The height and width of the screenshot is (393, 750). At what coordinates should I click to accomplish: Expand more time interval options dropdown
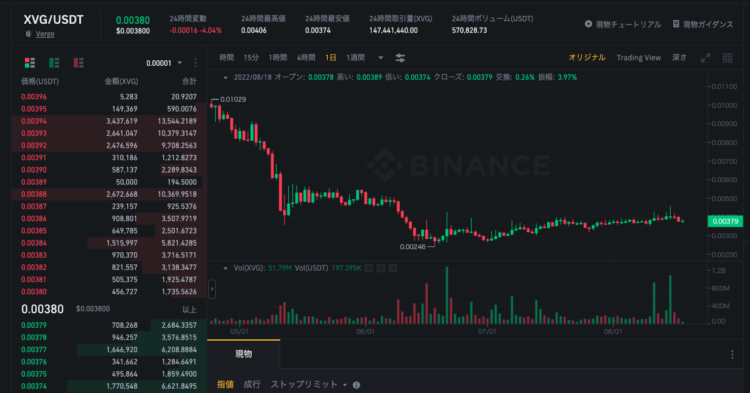pyautogui.click(x=381, y=58)
